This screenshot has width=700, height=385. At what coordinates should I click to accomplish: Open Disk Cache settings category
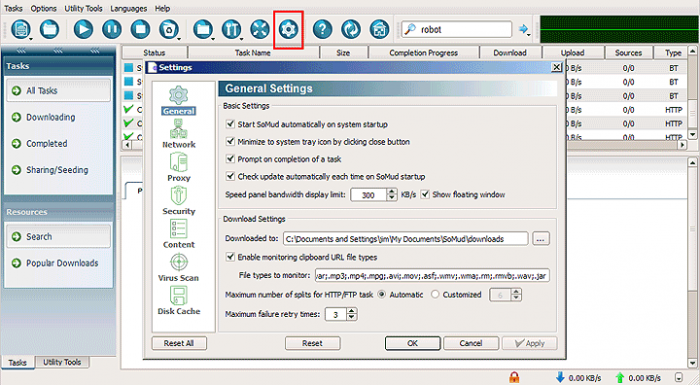click(179, 301)
